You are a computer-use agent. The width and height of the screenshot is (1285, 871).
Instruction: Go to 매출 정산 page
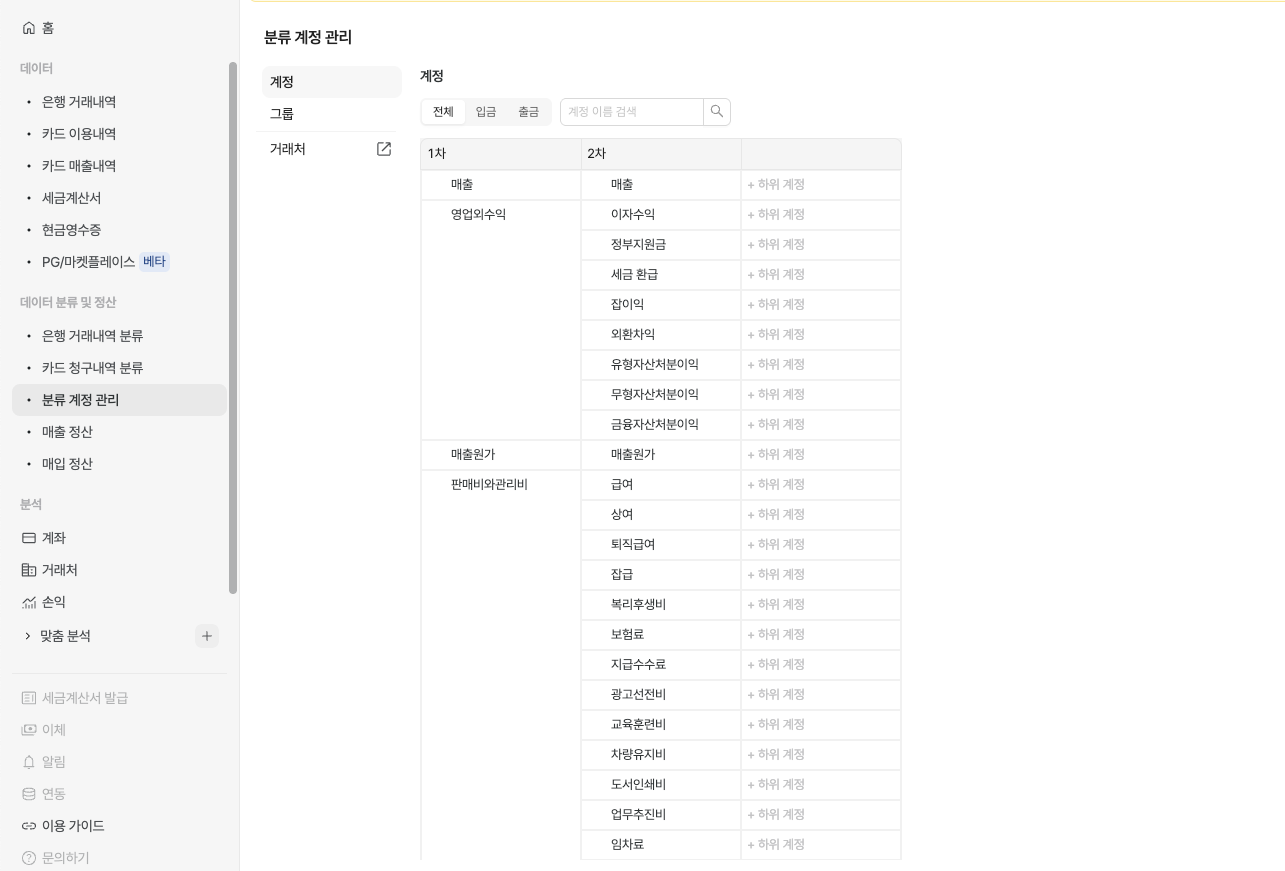click(x=67, y=432)
